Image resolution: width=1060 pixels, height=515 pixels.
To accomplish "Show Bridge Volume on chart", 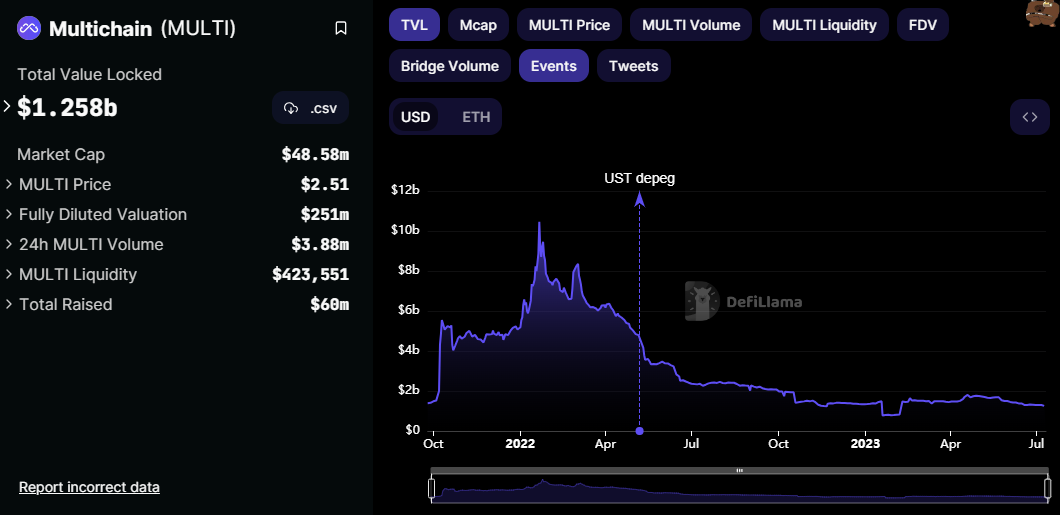I will [x=450, y=66].
